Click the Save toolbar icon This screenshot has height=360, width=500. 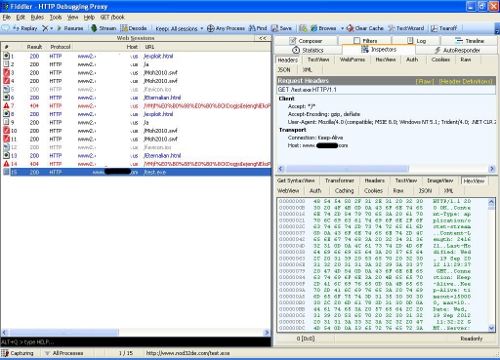coord(275,28)
